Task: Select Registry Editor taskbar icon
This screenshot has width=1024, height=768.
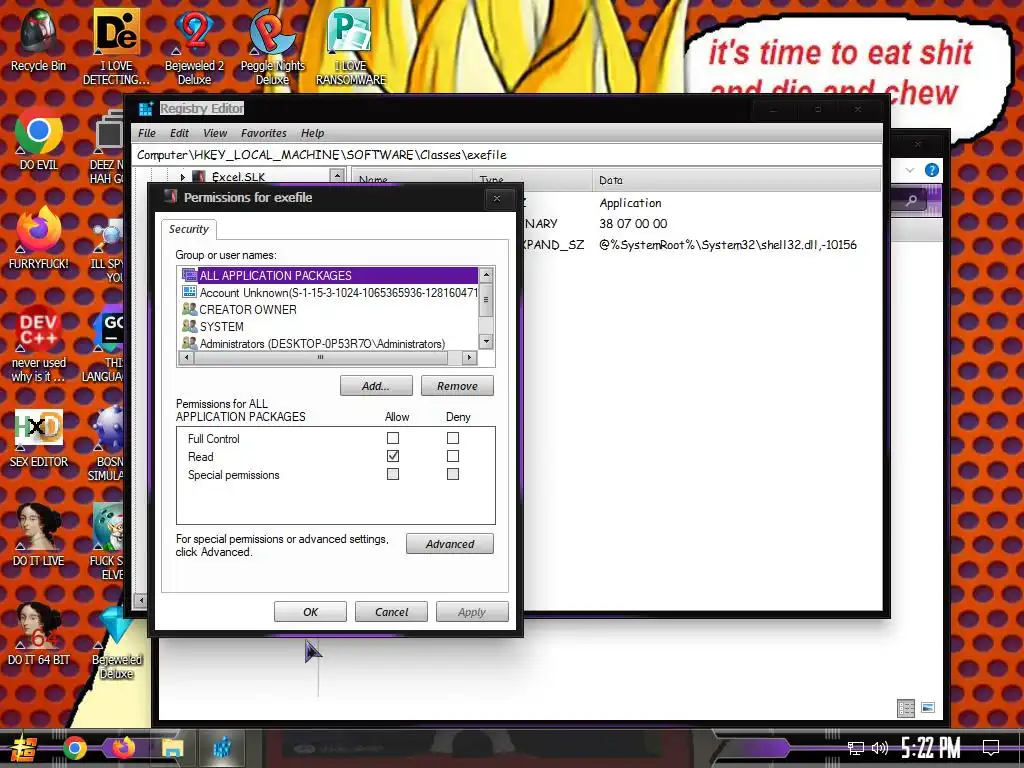Action: tap(222, 748)
